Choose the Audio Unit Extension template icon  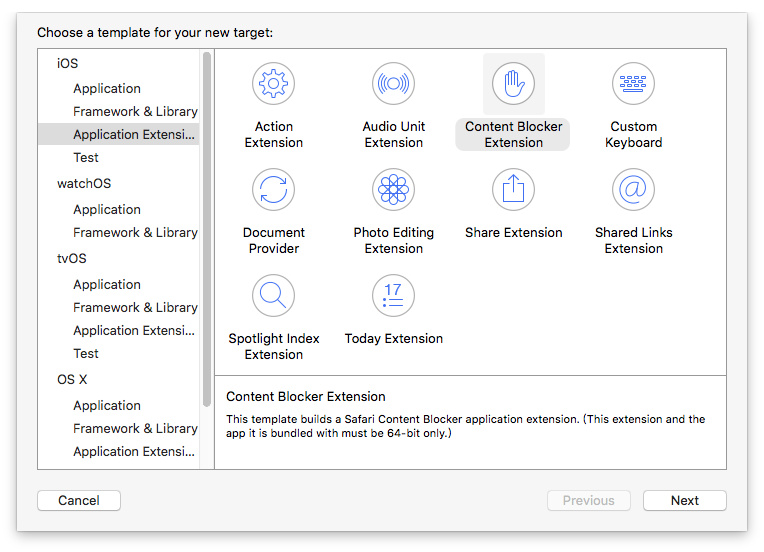393,84
